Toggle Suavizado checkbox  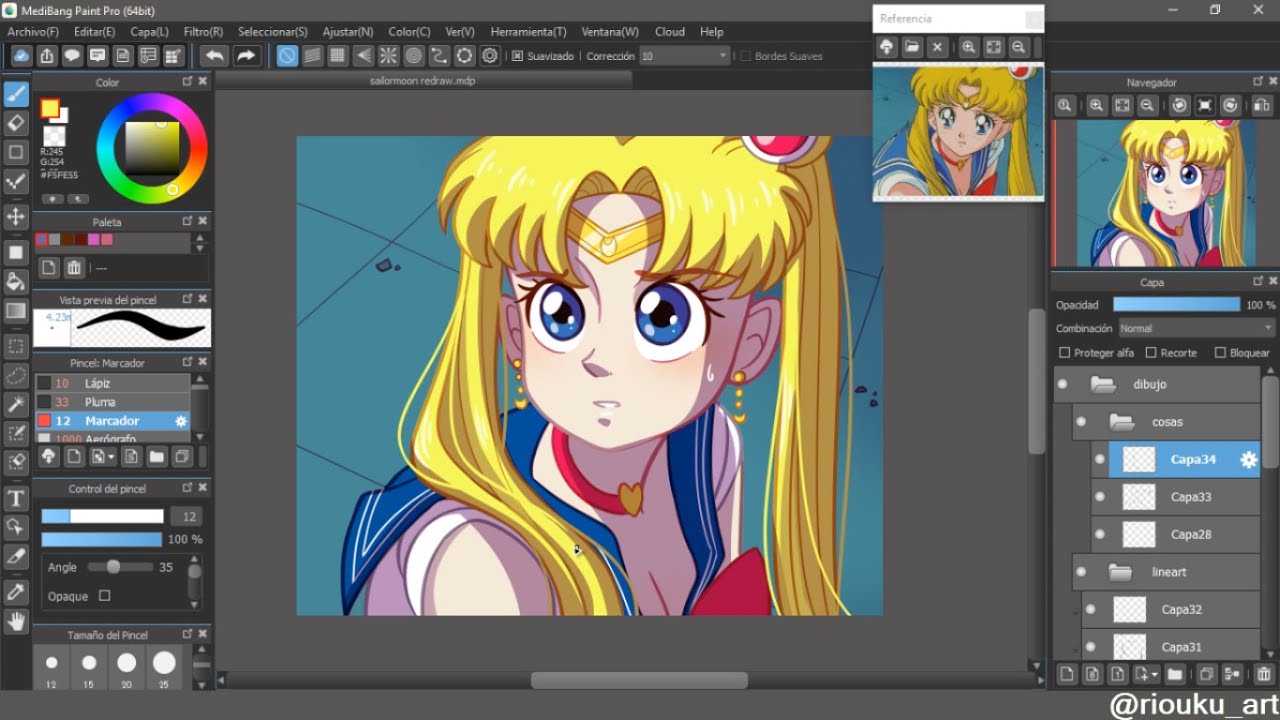[x=517, y=56]
